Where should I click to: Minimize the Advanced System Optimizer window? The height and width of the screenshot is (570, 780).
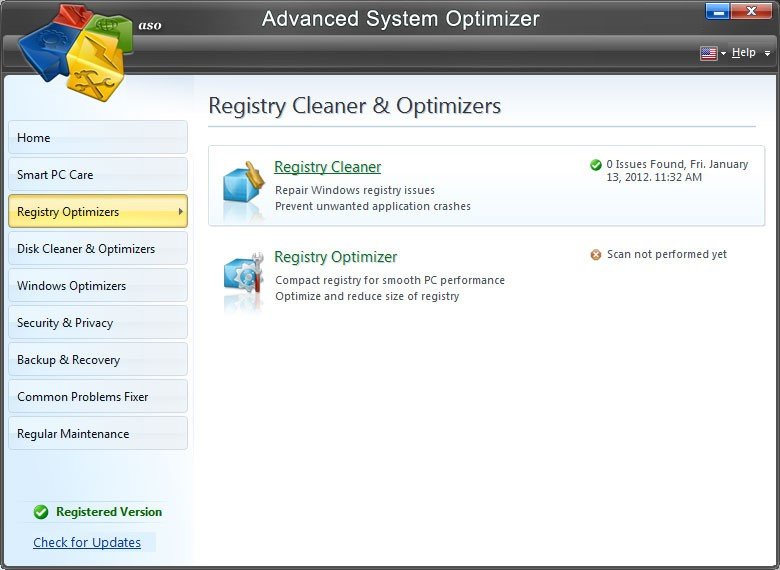717,11
